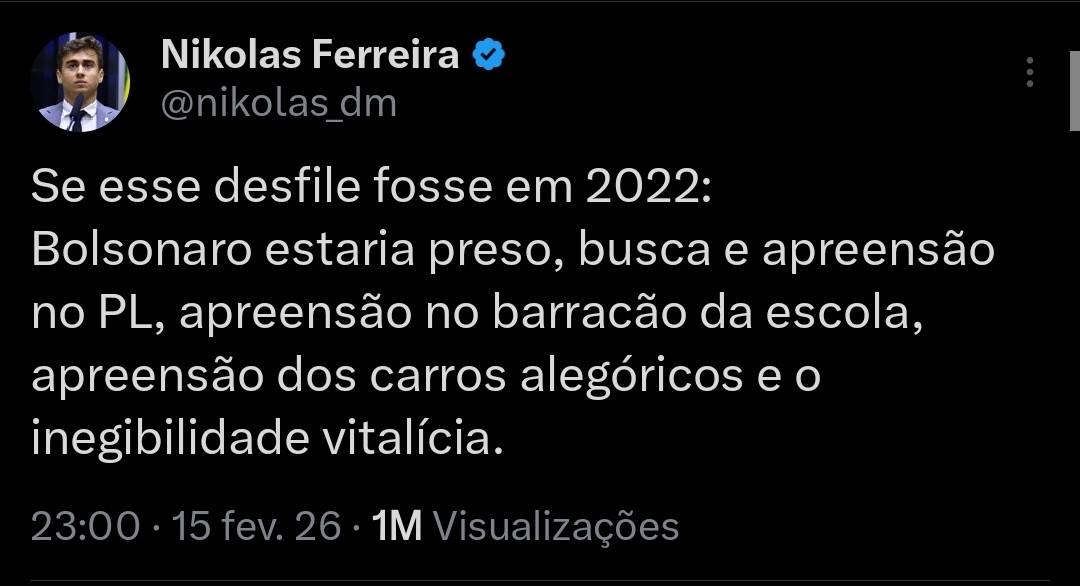
Task: Click the word 'apreensão' before 'dos carros'
Action: pyautogui.click(x=137, y=377)
